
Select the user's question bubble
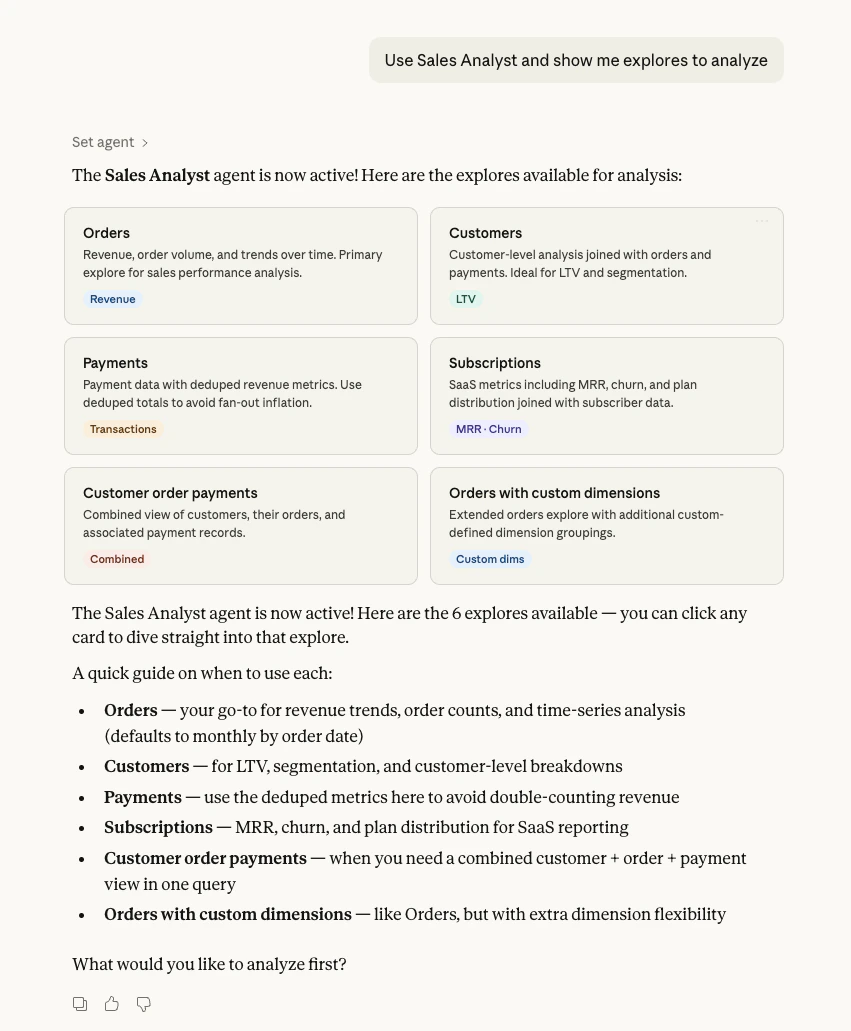576,60
